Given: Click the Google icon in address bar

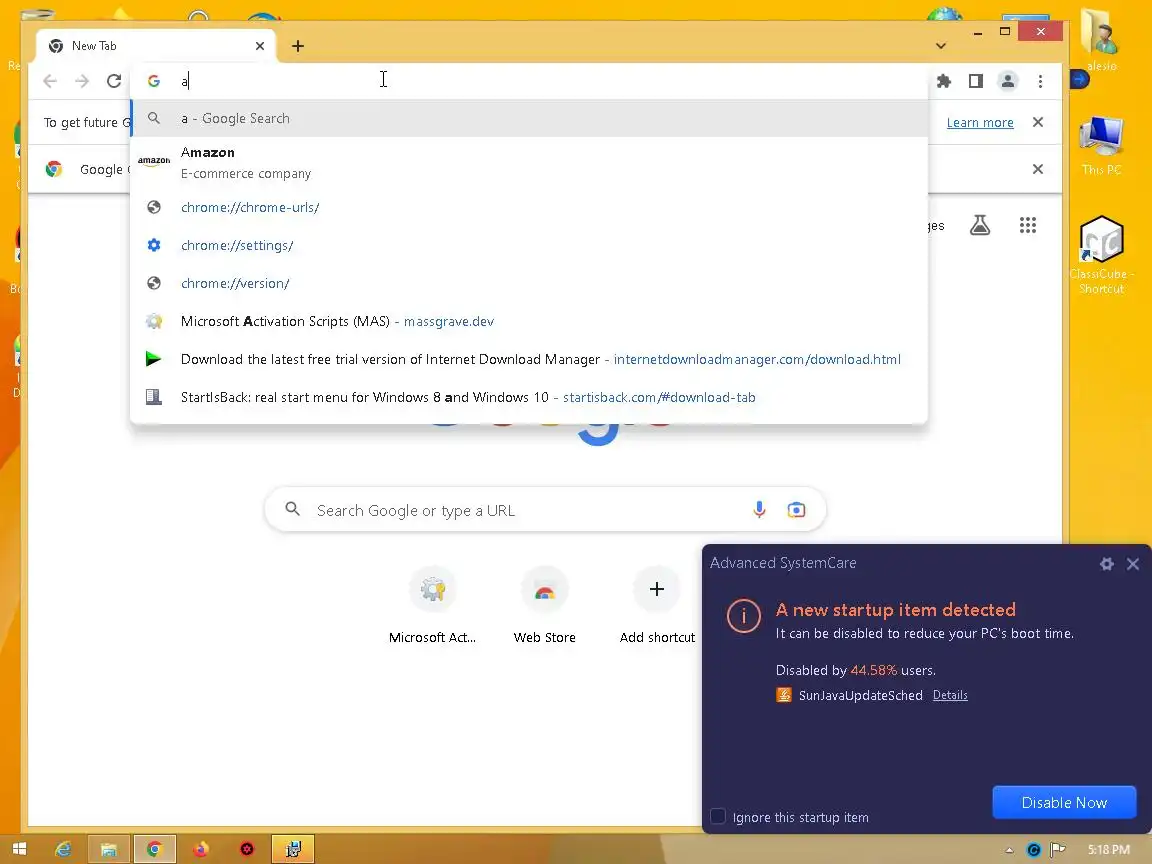Looking at the screenshot, I should 154,81.
